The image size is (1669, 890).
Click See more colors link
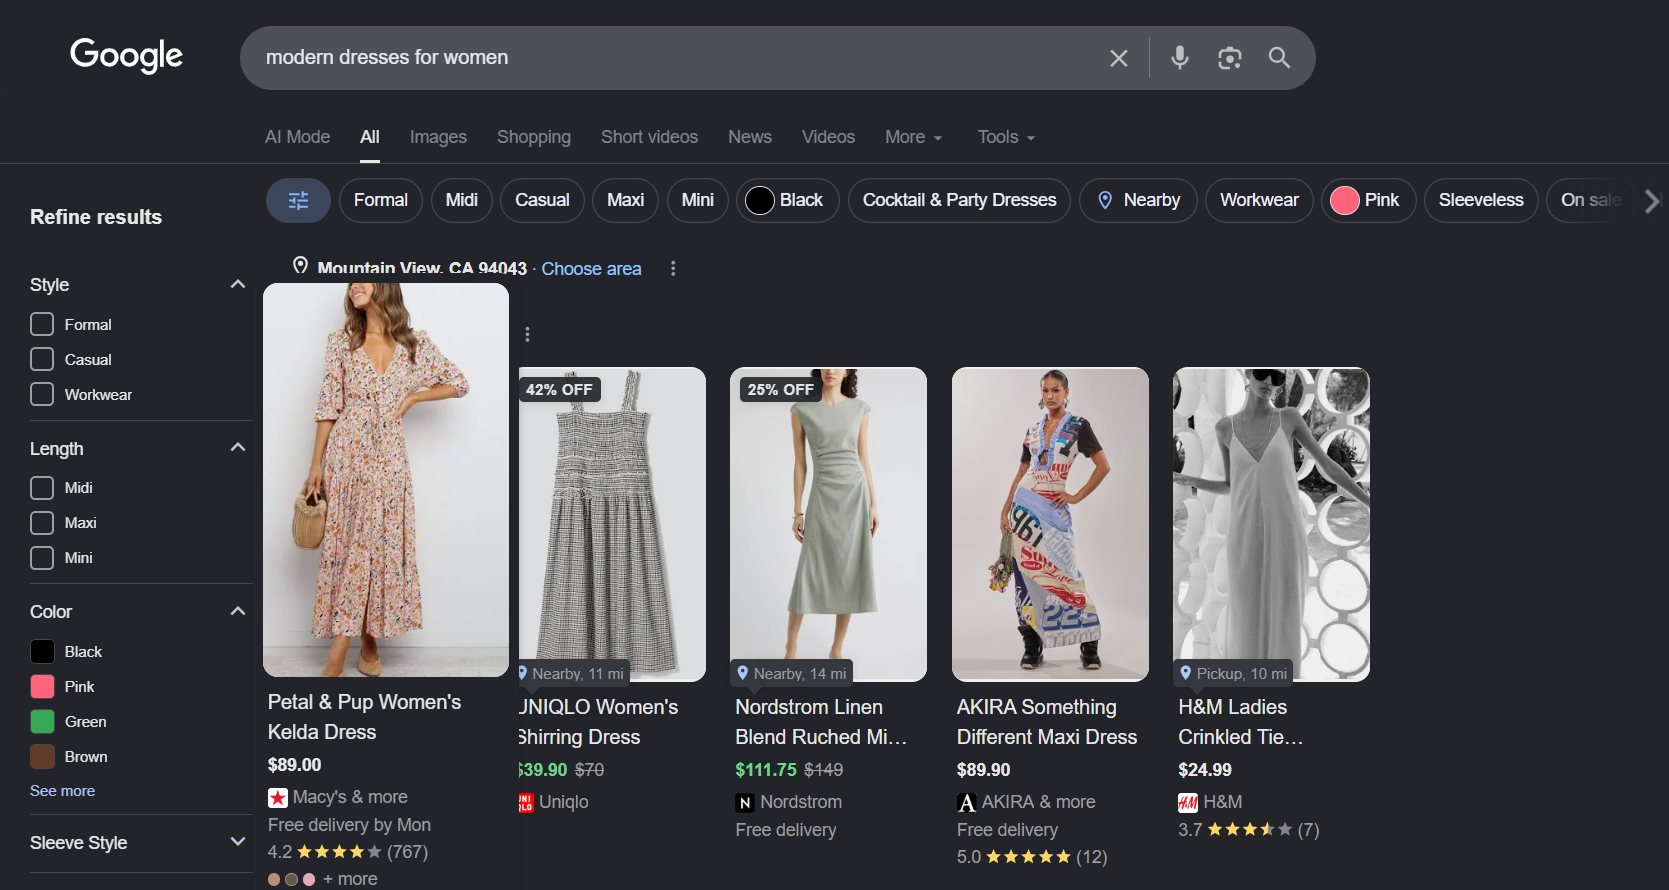[62, 790]
